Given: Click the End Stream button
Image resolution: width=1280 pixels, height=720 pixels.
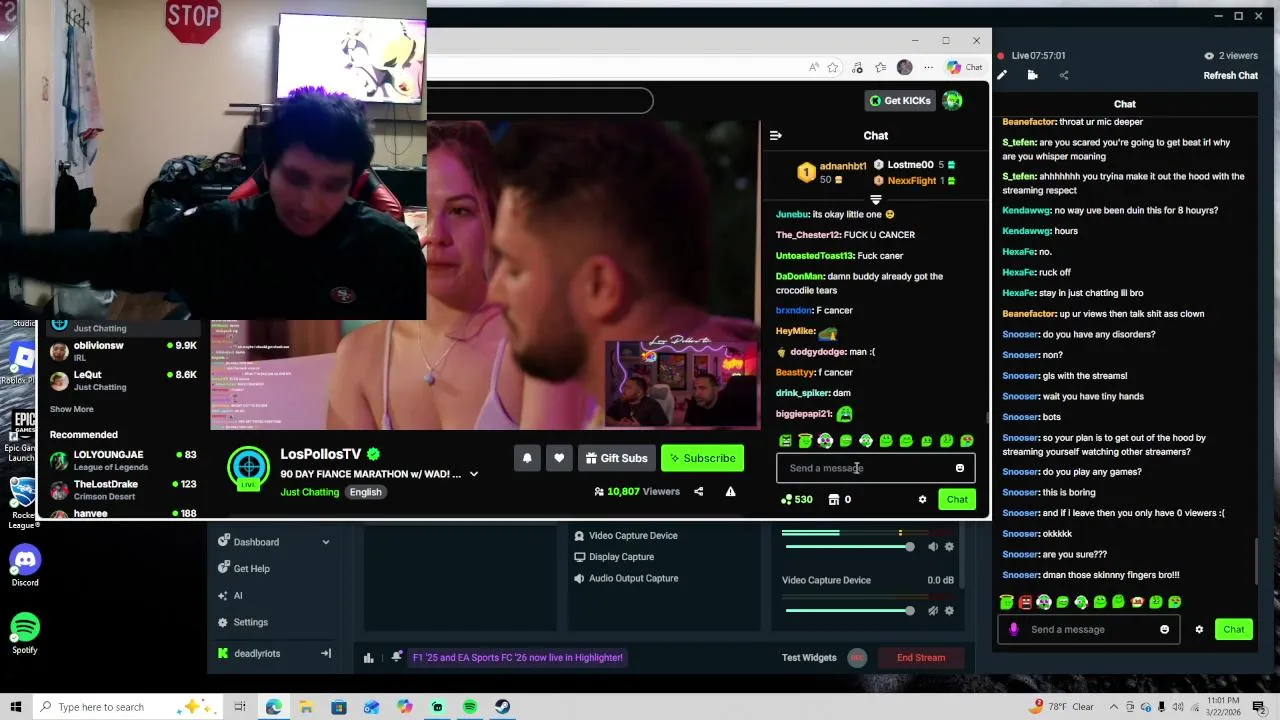Looking at the screenshot, I should point(921,657).
